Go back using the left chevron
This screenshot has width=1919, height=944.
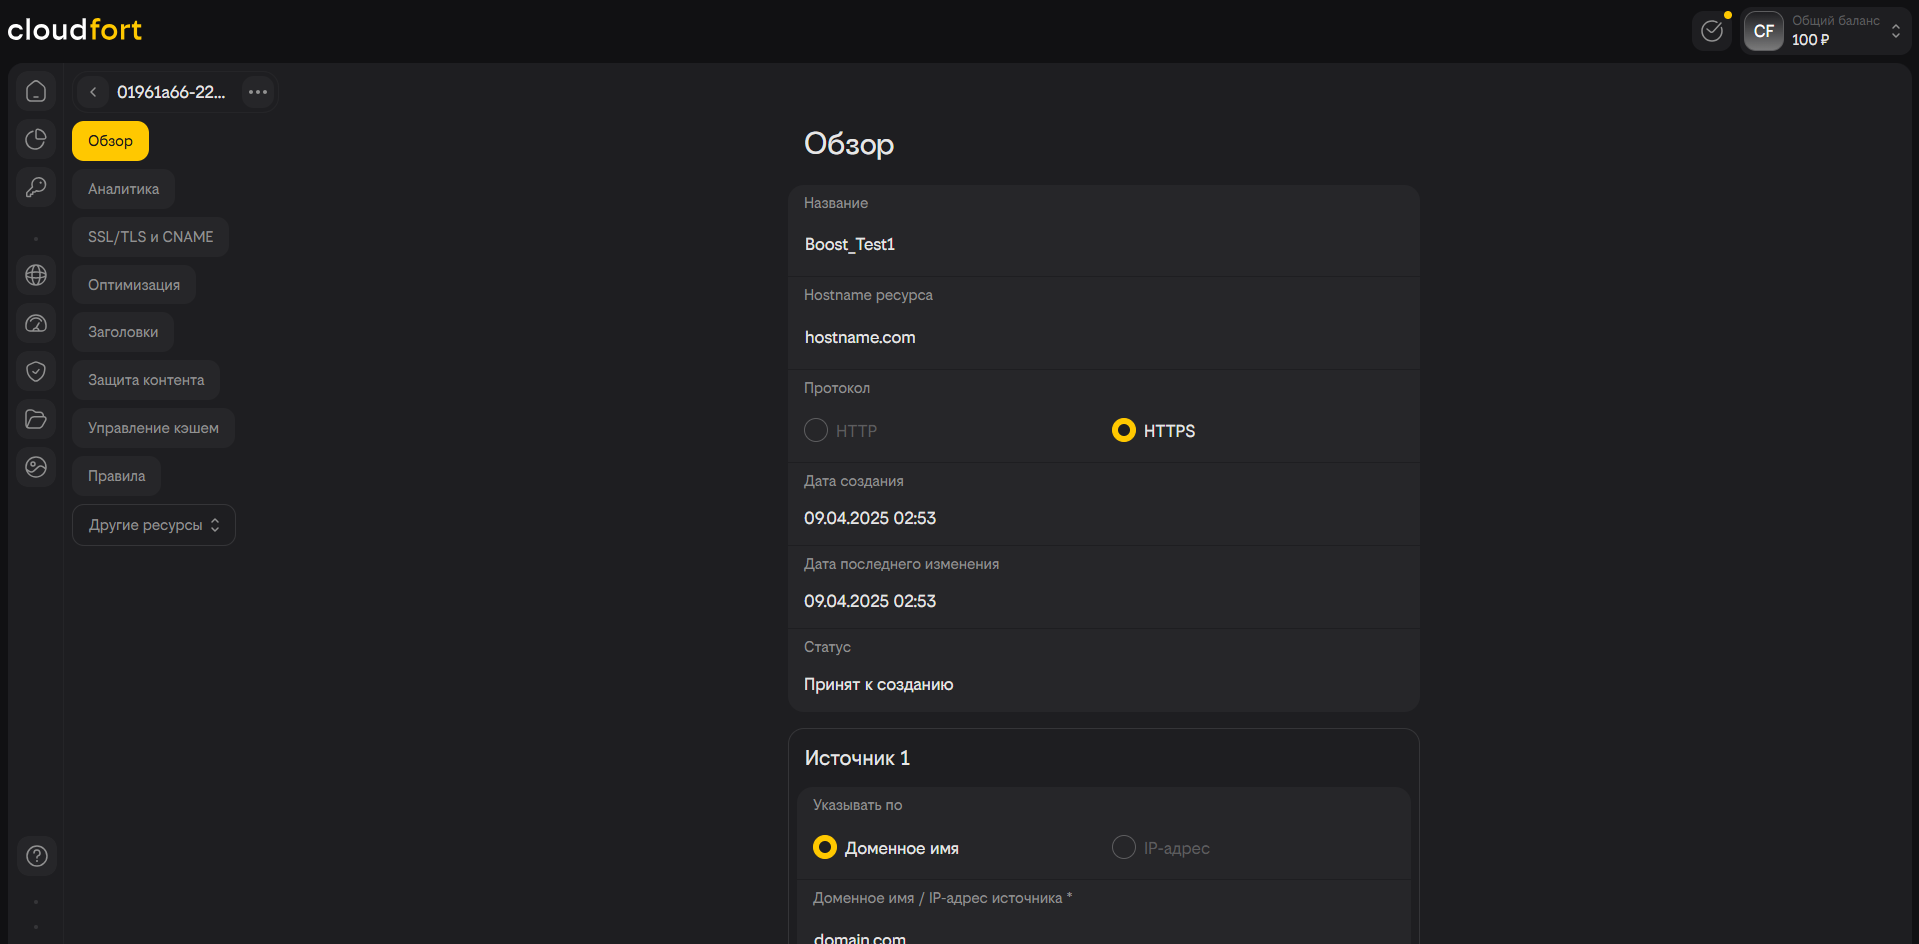(x=93, y=92)
